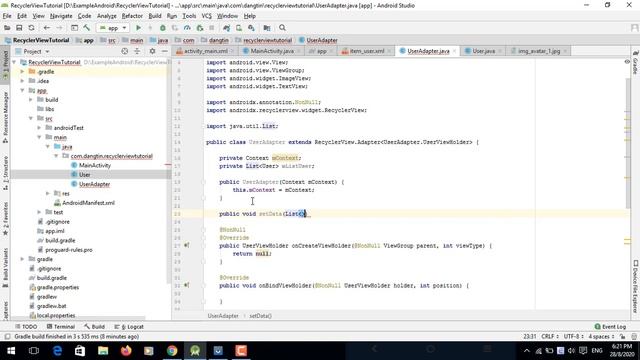Open the Logcat tool window
The height and width of the screenshot is (360, 640).
tap(129, 327)
